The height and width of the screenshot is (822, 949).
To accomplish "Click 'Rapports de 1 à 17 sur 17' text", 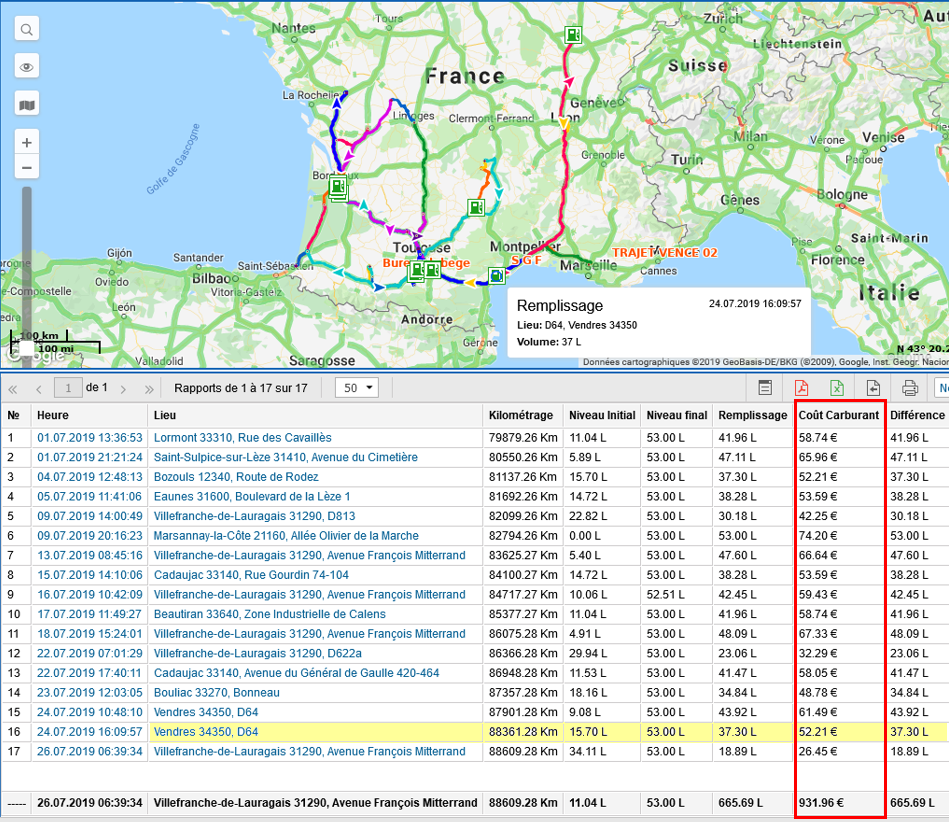I will click(x=241, y=388).
